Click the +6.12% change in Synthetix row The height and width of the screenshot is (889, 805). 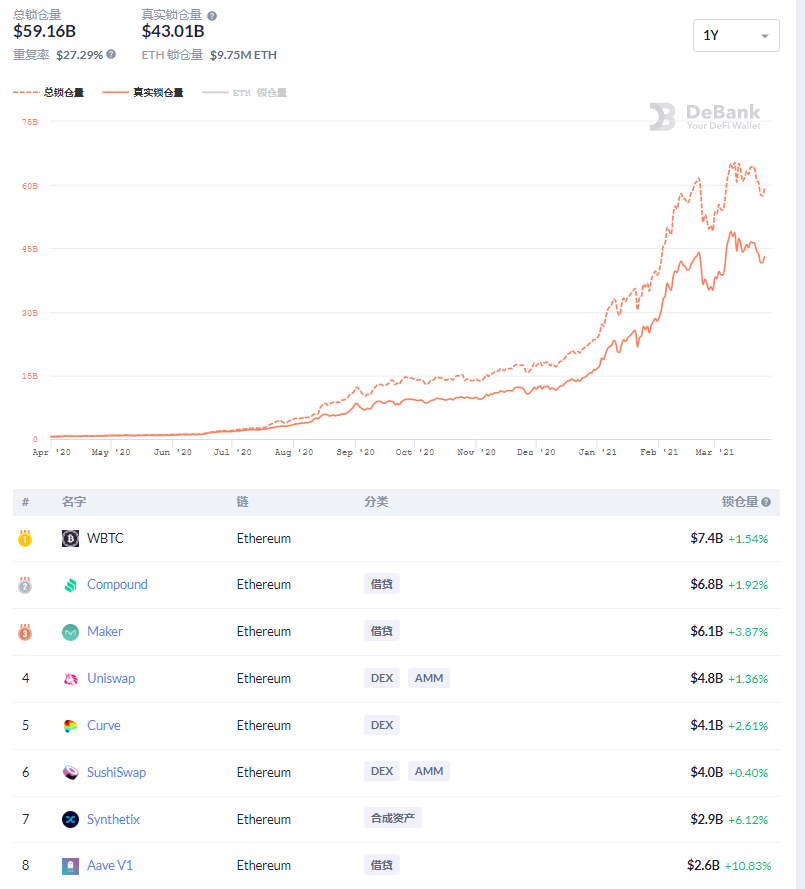click(x=748, y=820)
